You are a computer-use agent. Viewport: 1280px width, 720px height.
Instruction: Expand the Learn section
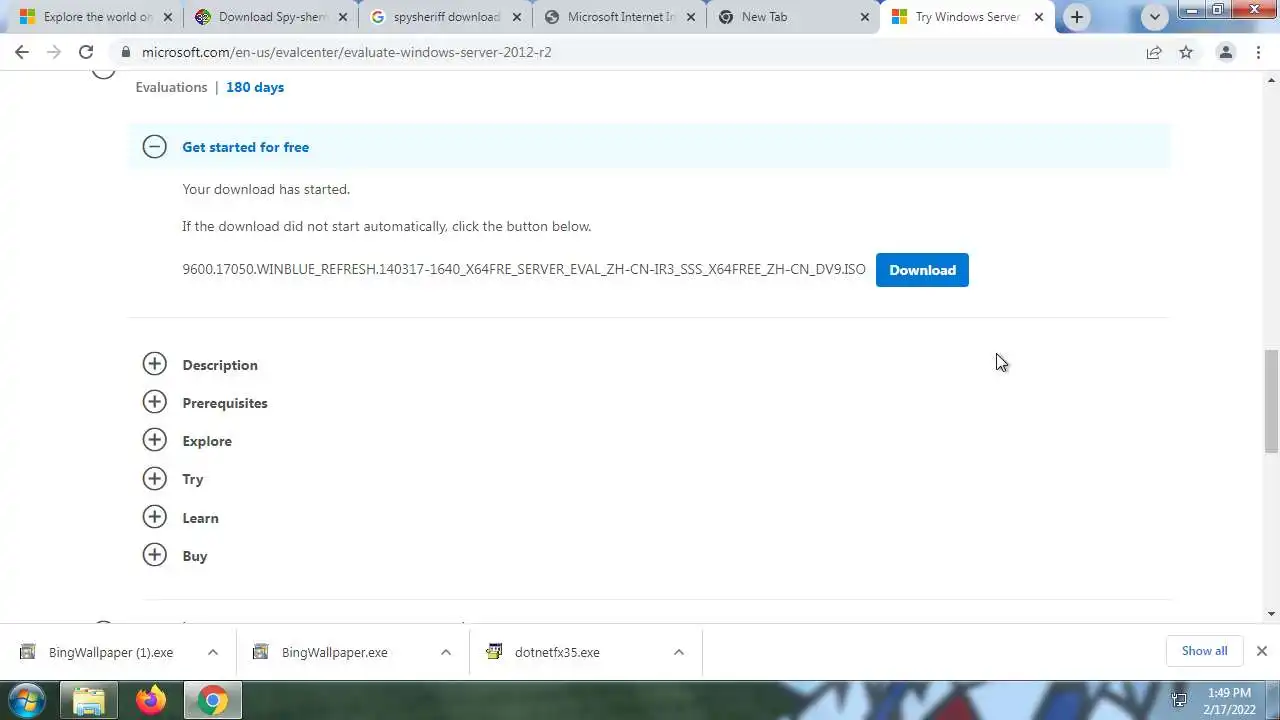[x=154, y=517]
